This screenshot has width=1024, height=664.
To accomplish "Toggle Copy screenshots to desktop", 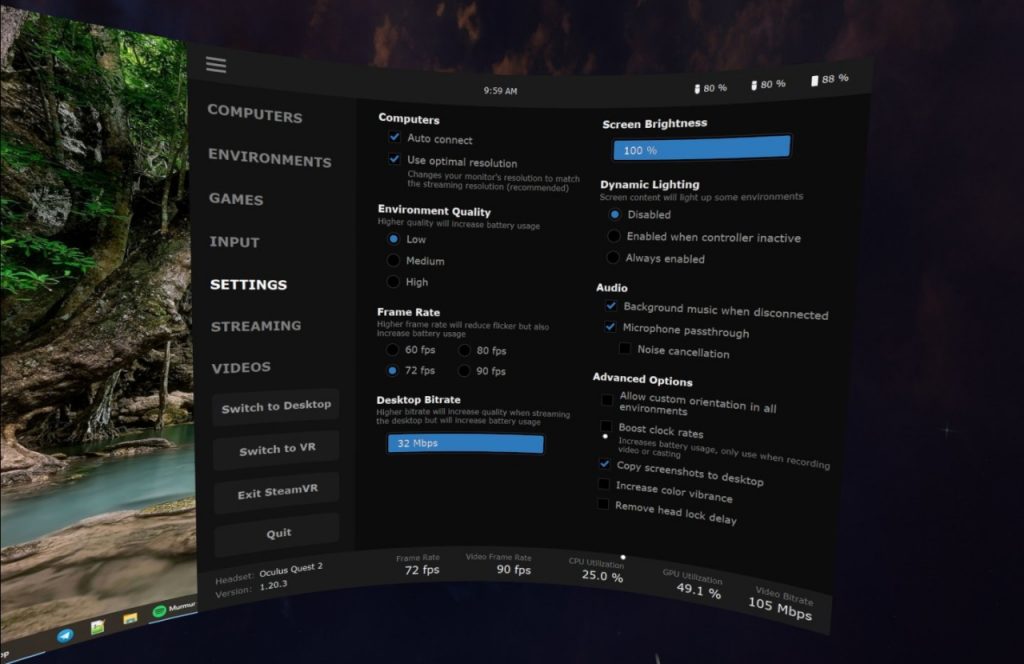I will (605, 464).
